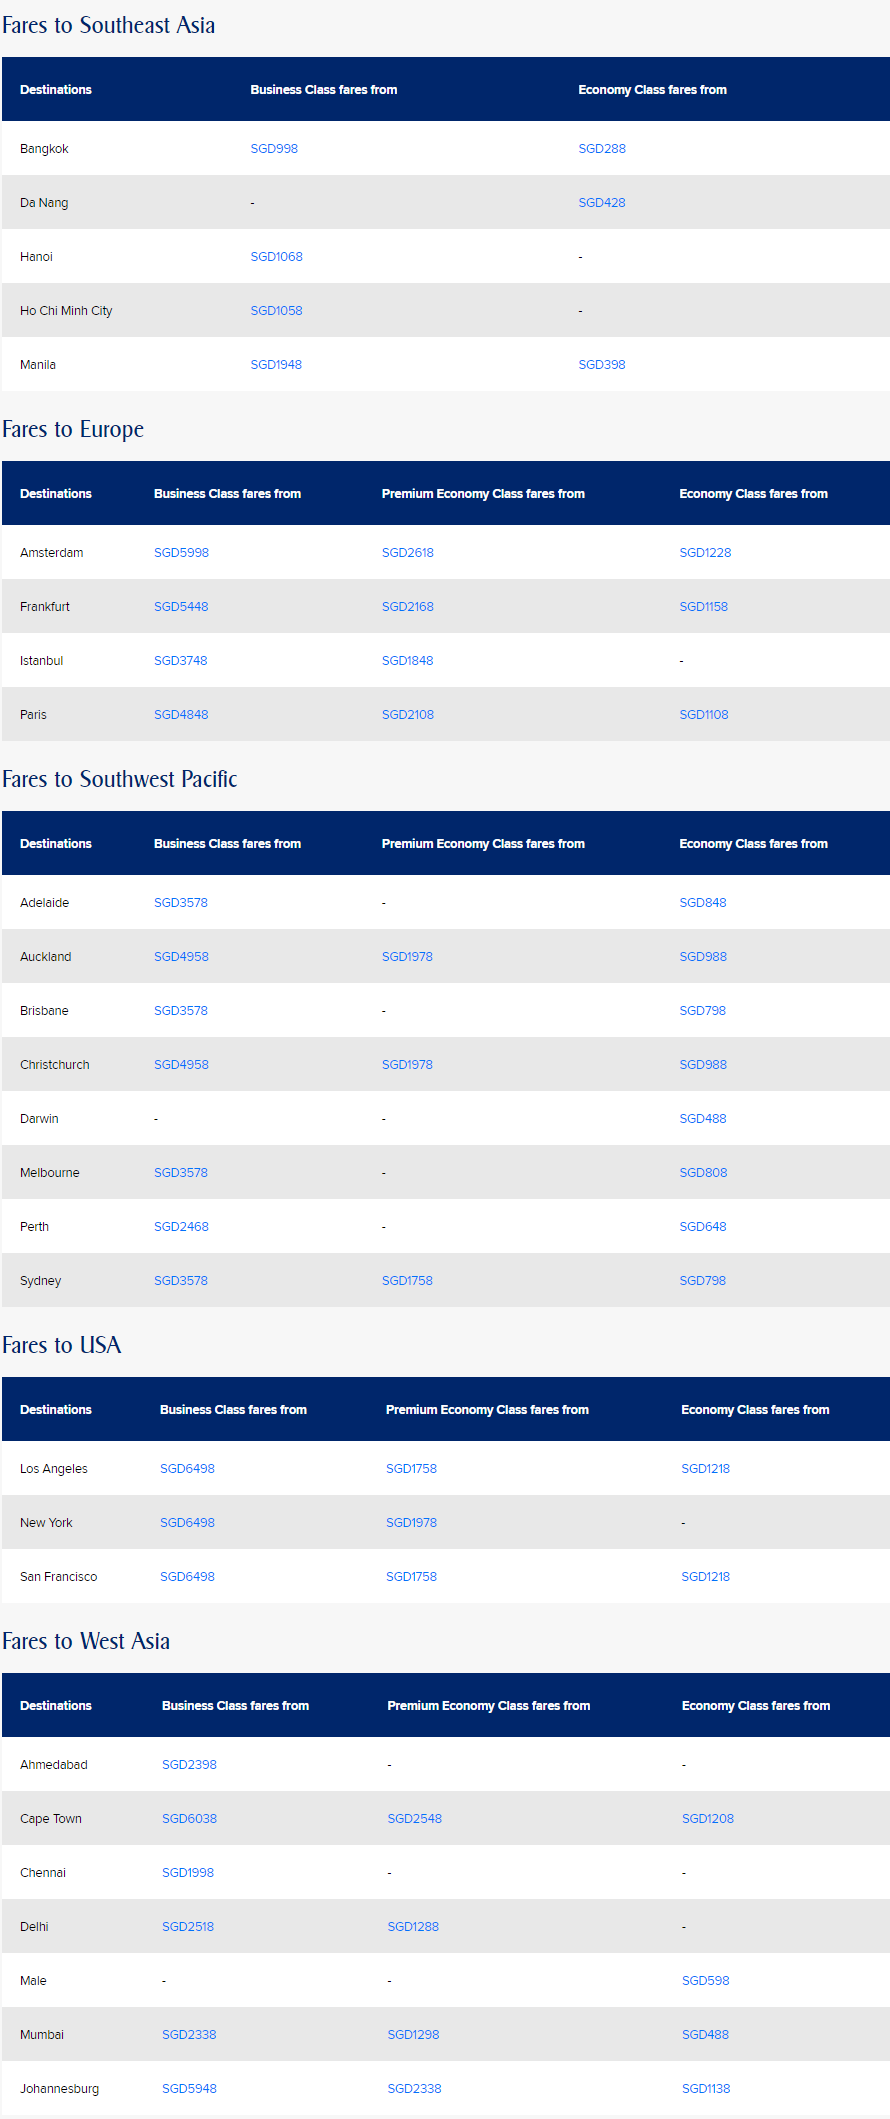Click Hanoi Business Class fare SGD1068
This screenshot has width=890, height=2119.
point(276,257)
